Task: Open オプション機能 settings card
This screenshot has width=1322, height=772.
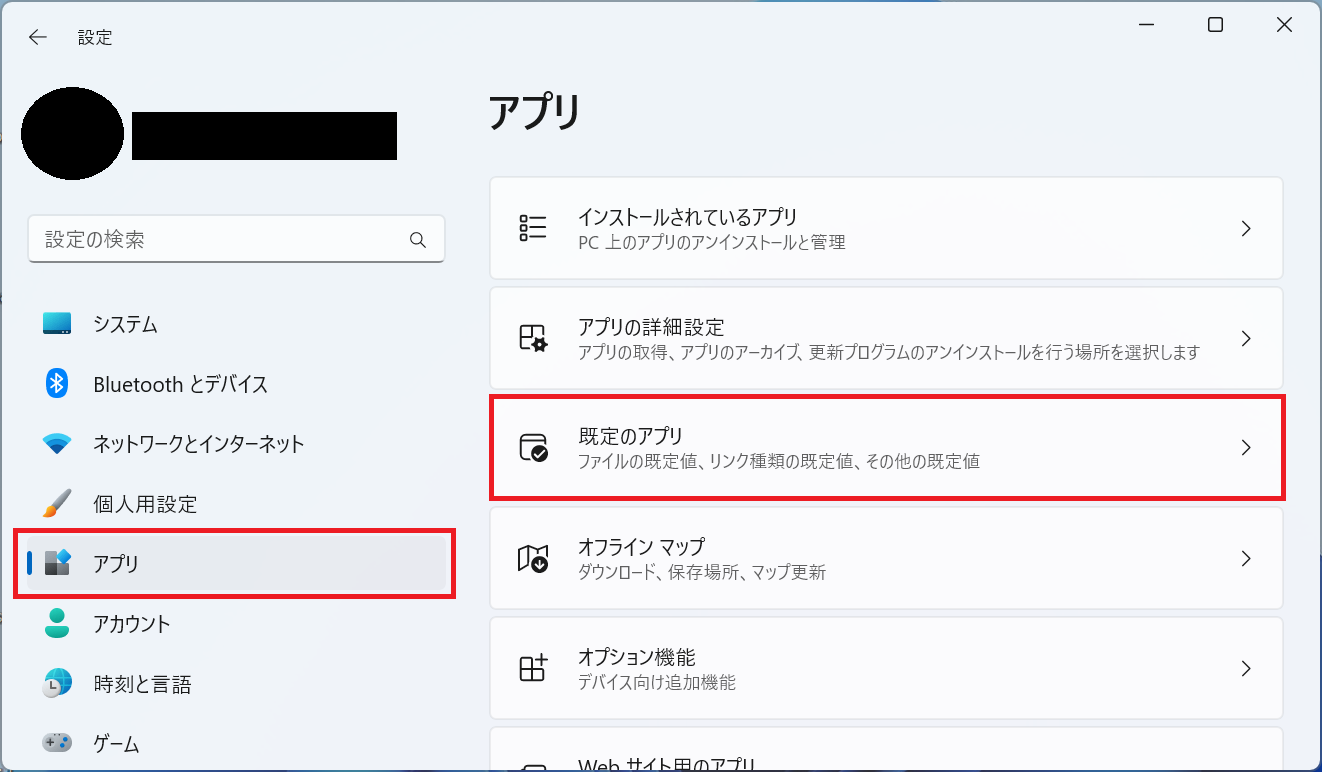Action: point(886,668)
